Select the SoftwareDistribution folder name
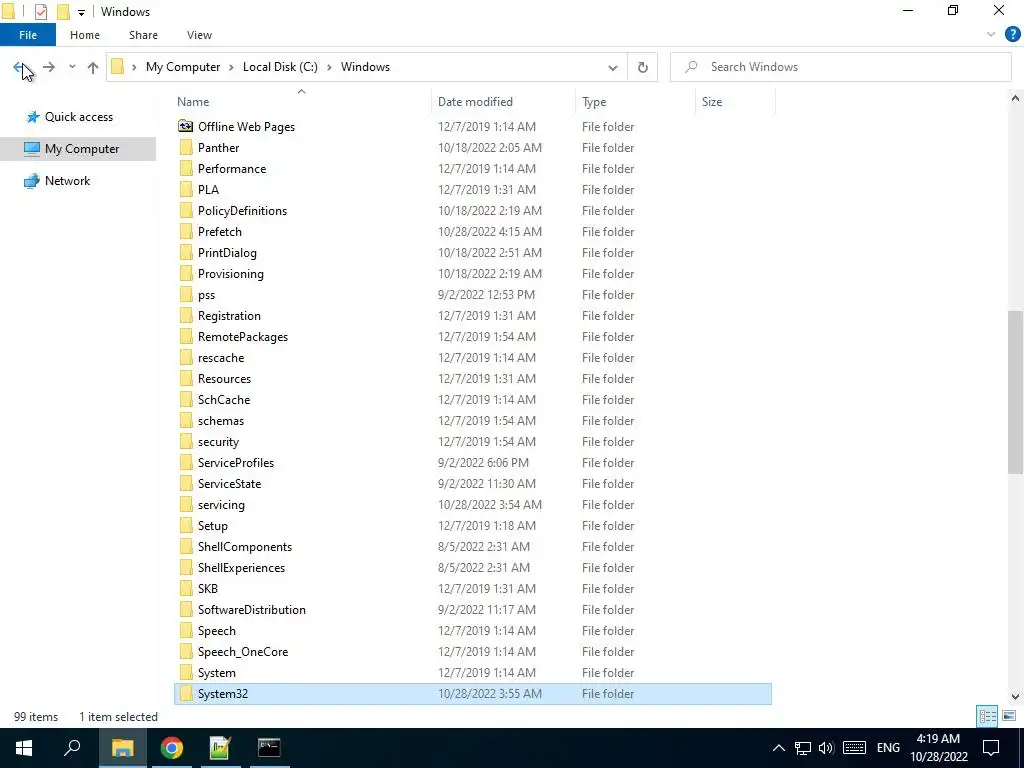This screenshot has height=768, width=1024. 251,610
